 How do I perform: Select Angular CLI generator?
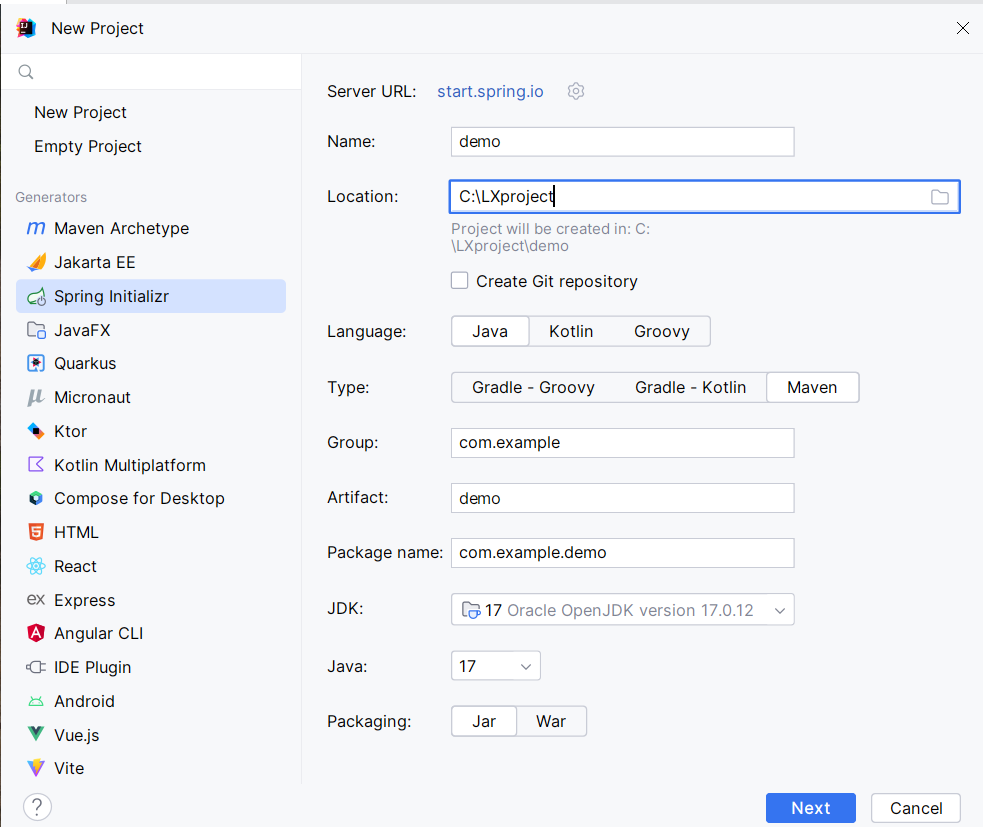[x=151, y=633]
